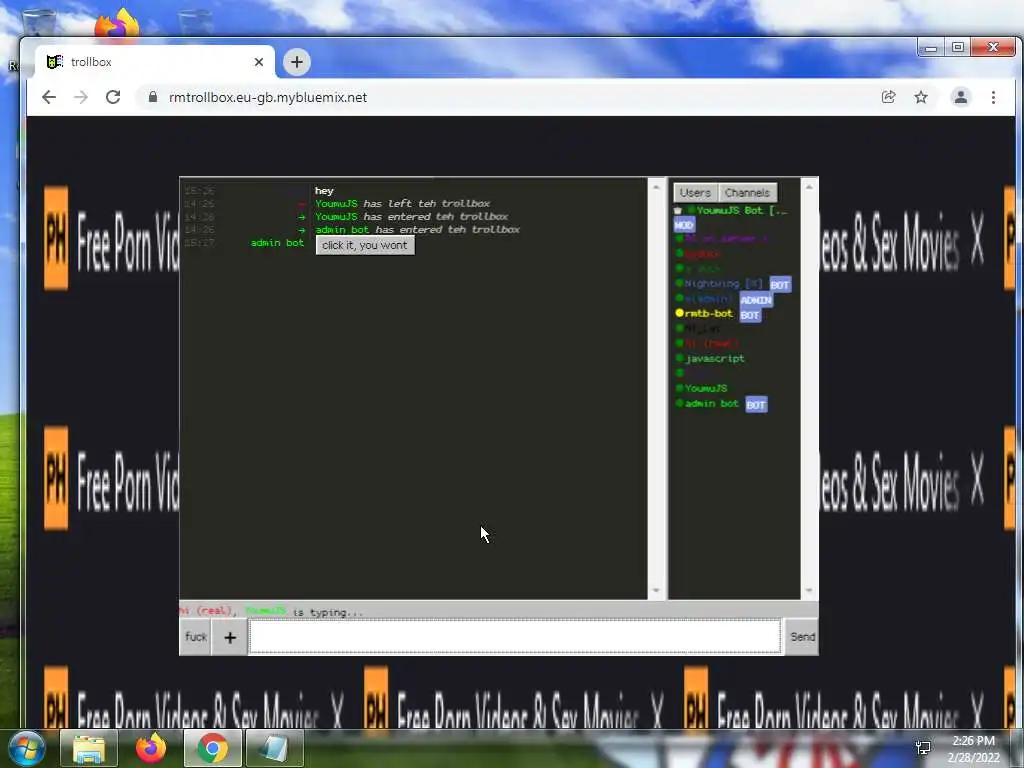Click the padlock site info icon
Screen dimensions: 1024x768
click(x=153, y=97)
